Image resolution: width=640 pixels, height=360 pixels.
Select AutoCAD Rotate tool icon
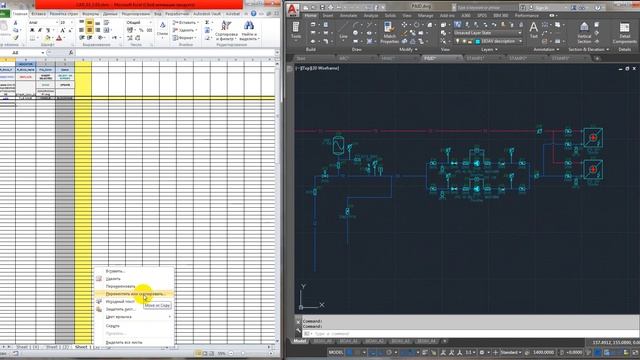point(416,25)
